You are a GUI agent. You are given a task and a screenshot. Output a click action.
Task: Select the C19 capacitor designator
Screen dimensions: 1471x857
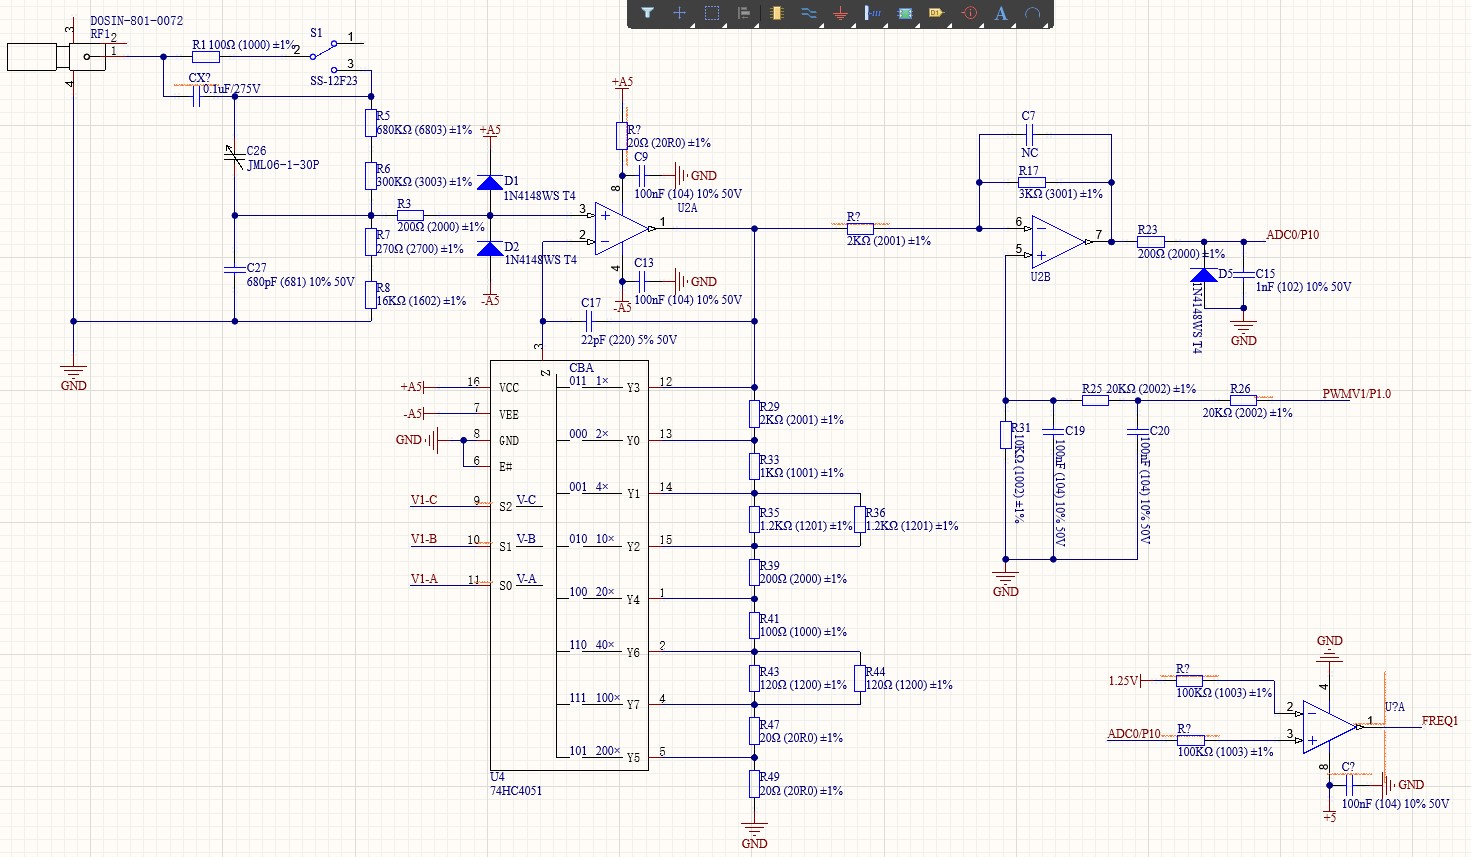point(1075,431)
